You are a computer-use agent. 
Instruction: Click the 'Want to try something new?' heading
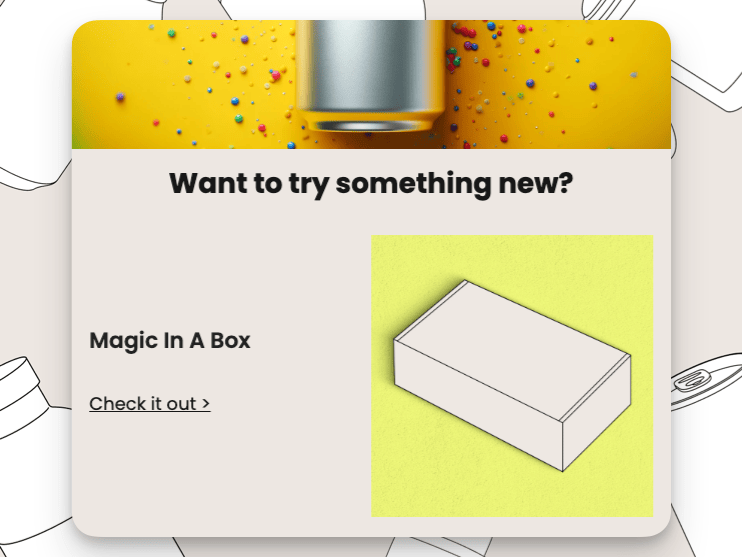coord(371,184)
